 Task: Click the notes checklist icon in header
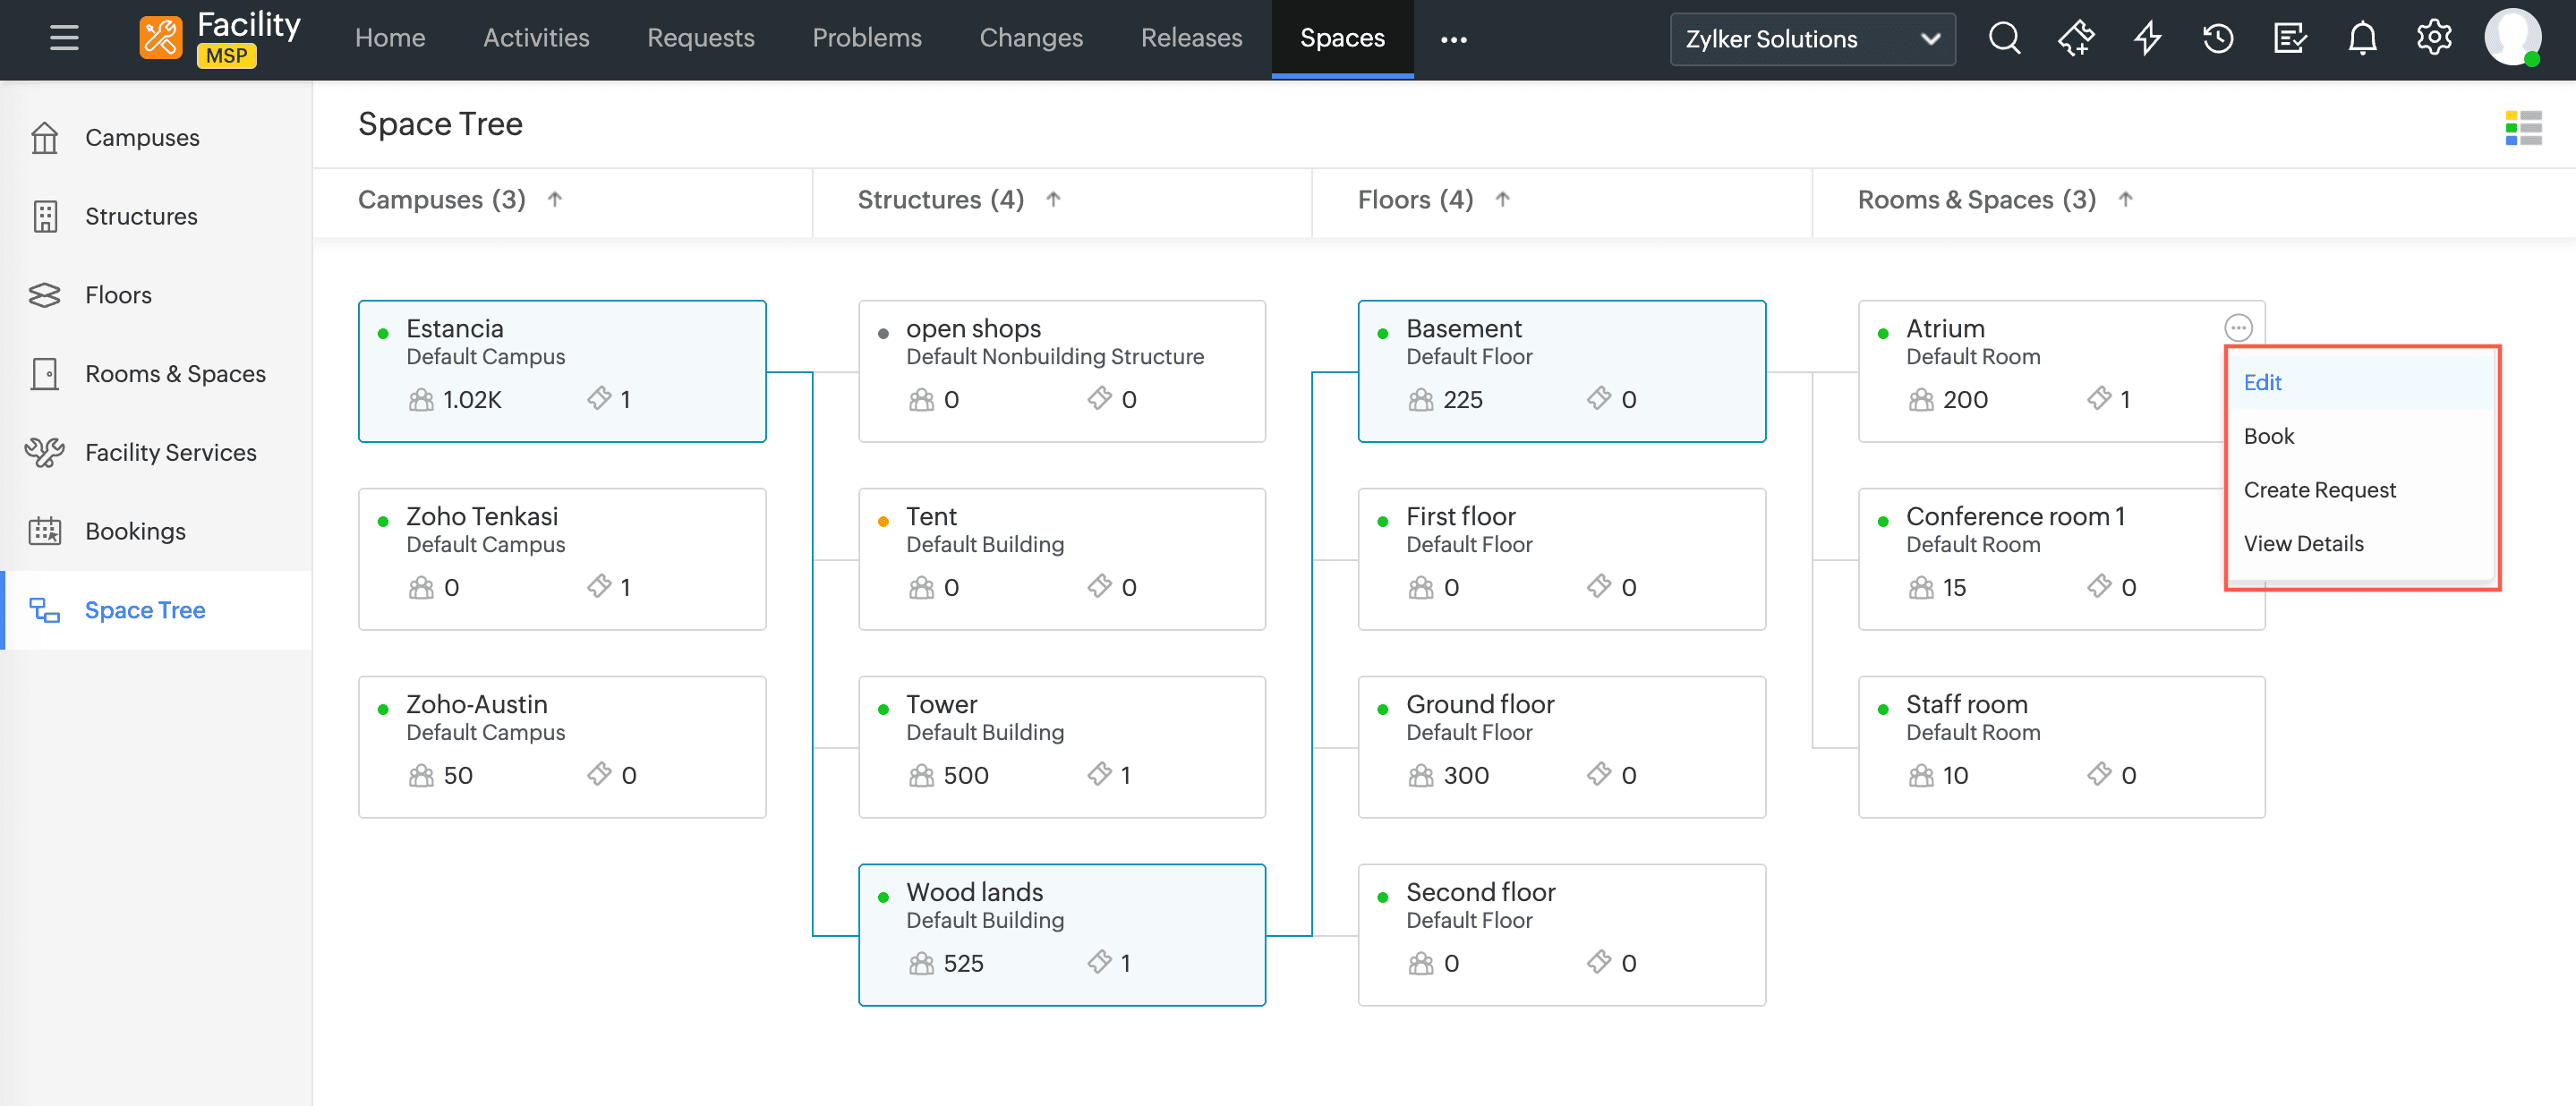pyautogui.click(x=2290, y=38)
